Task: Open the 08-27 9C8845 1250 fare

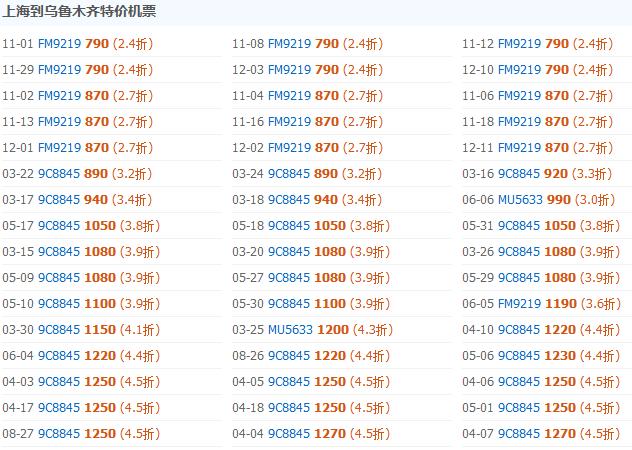Action: point(81,434)
